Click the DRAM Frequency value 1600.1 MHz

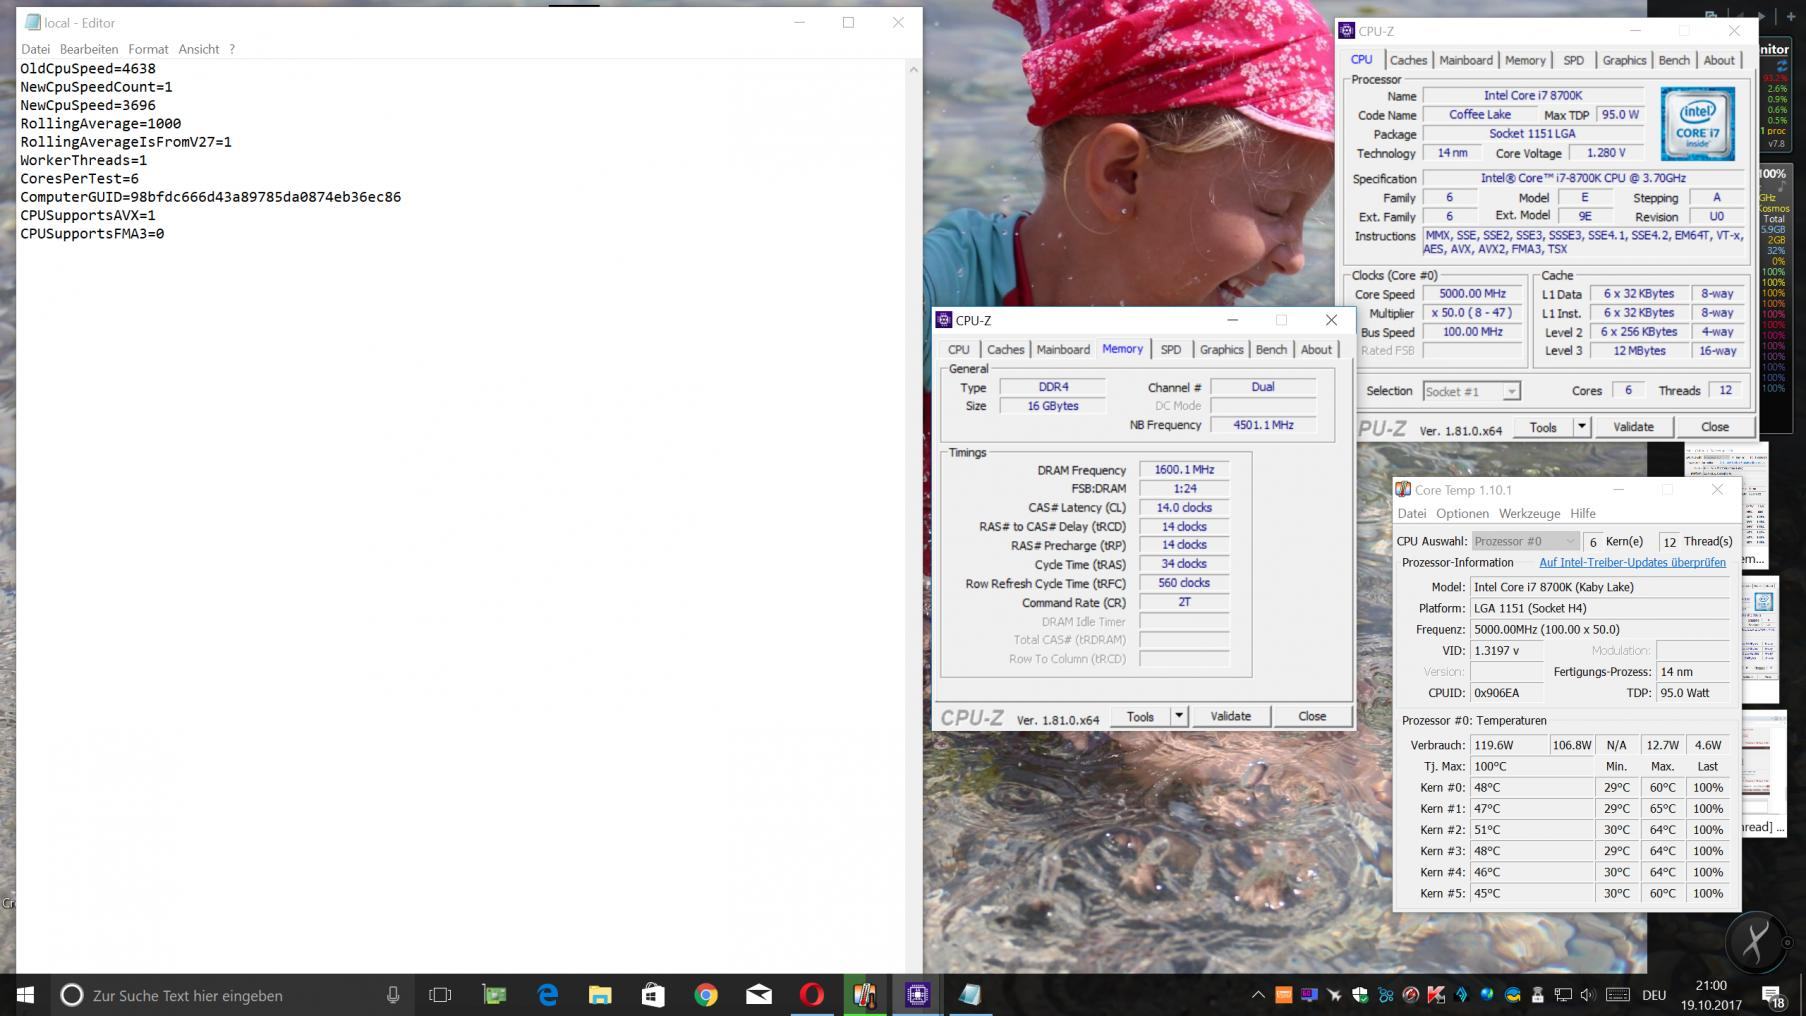[1184, 470]
